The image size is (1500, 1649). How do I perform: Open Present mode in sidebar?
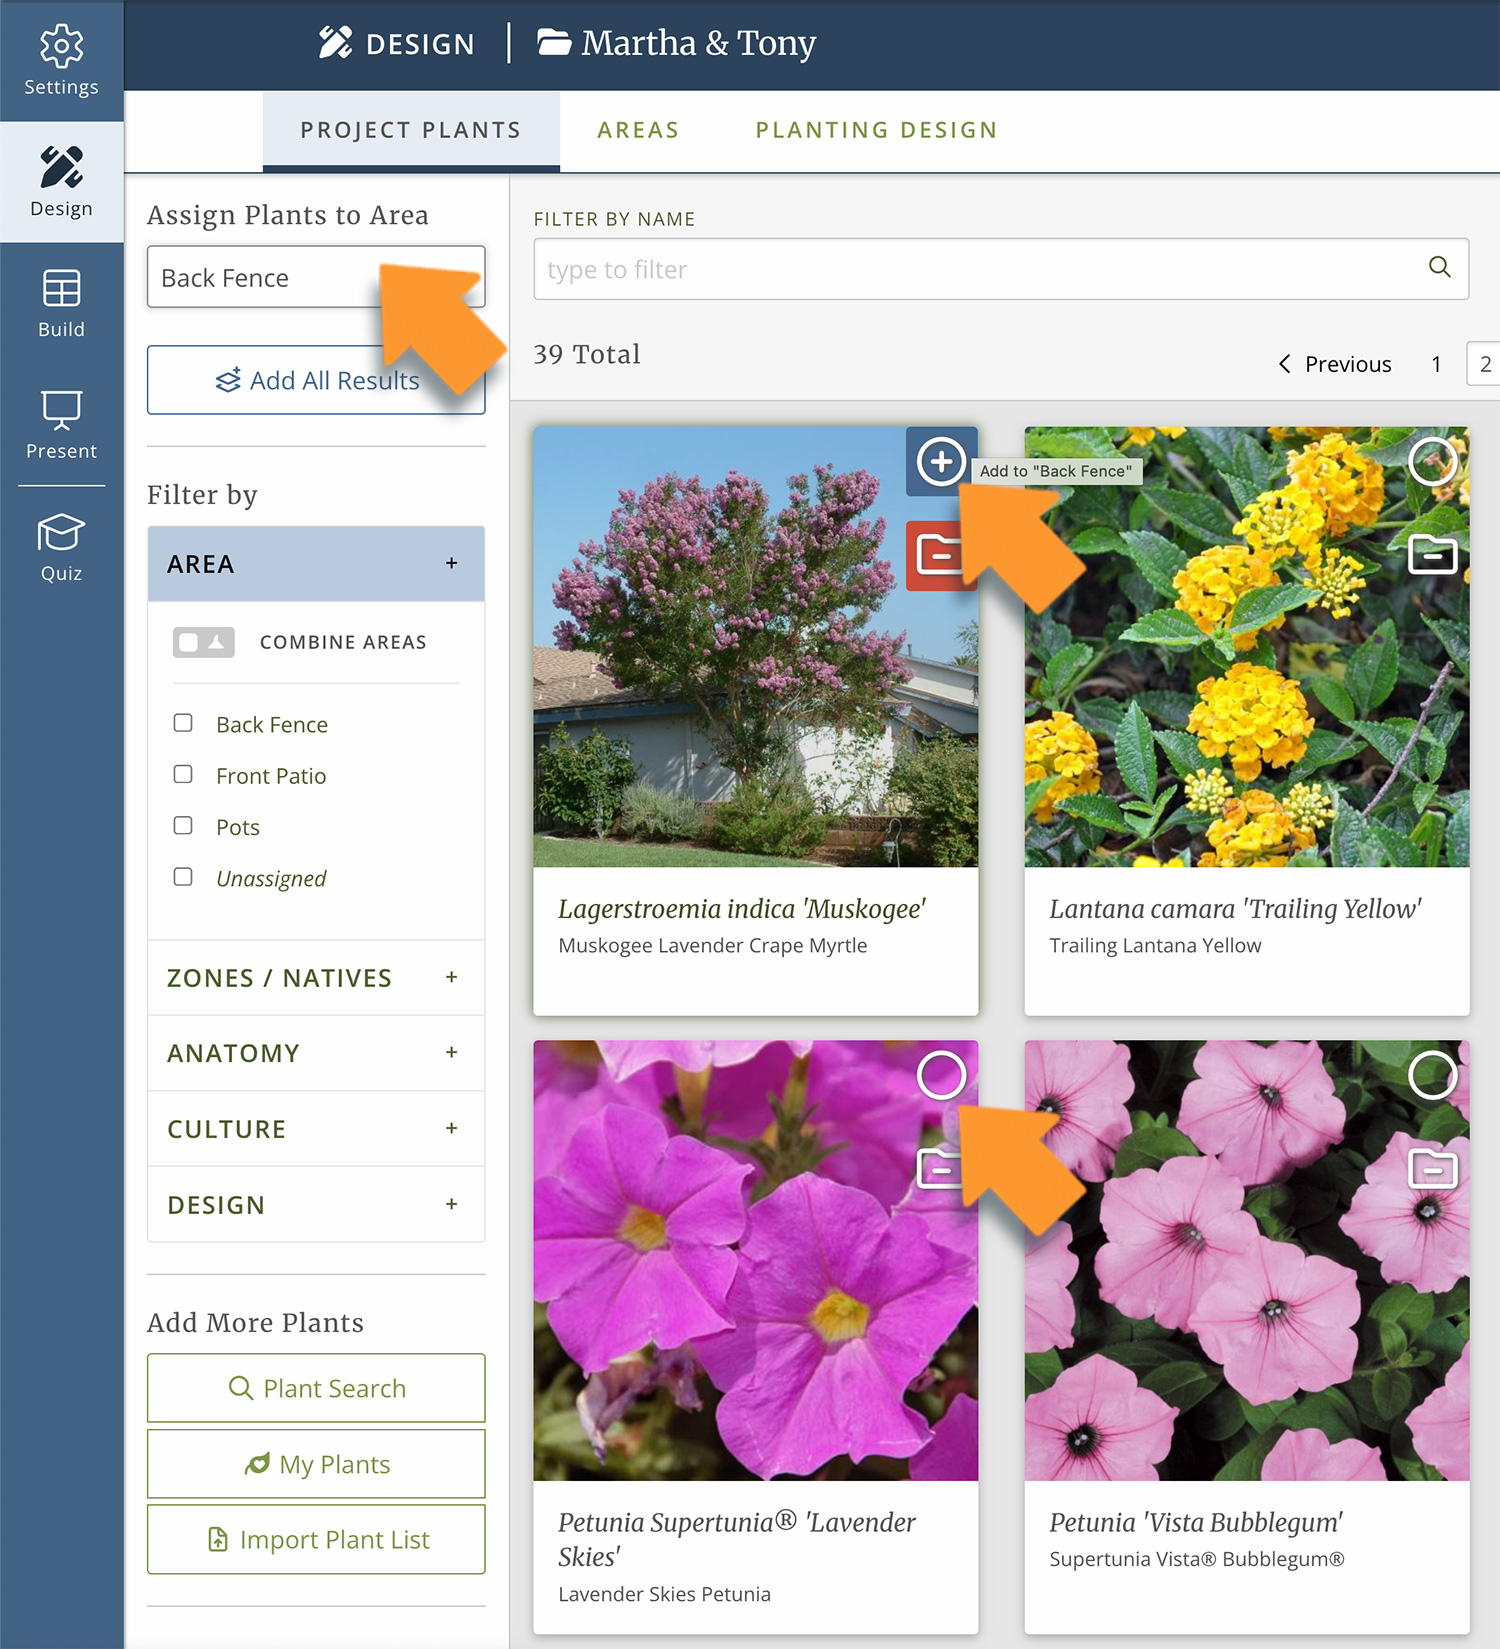(x=61, y=425)
